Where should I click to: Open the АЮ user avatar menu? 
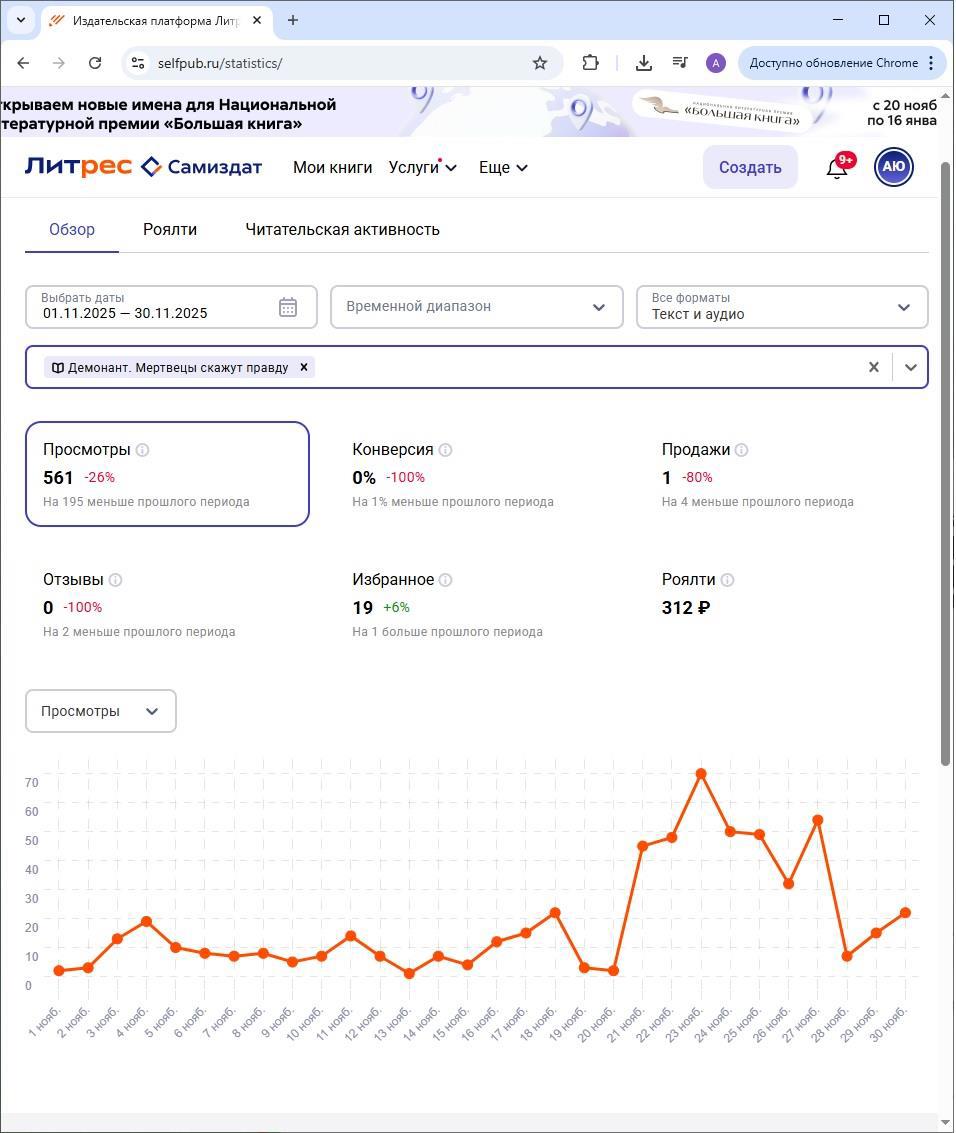(x=893, y=167)
